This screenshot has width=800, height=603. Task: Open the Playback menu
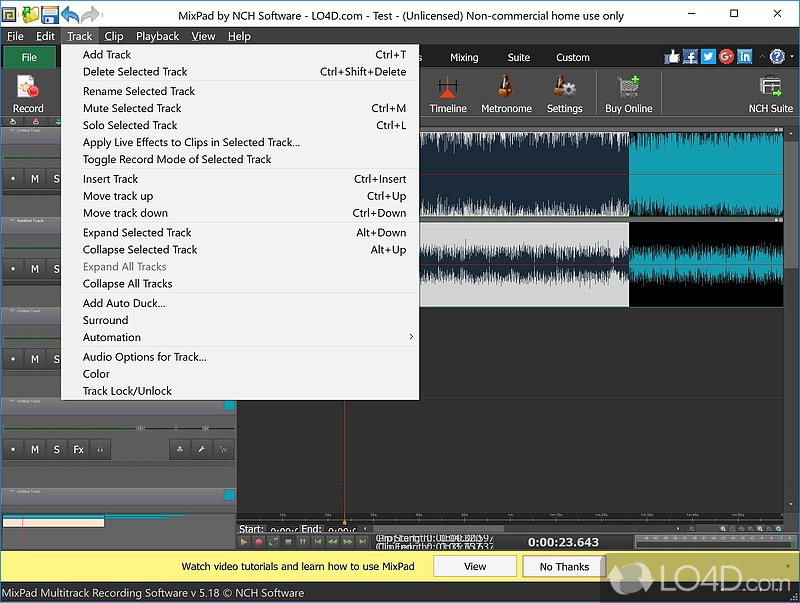coord(157,36)
